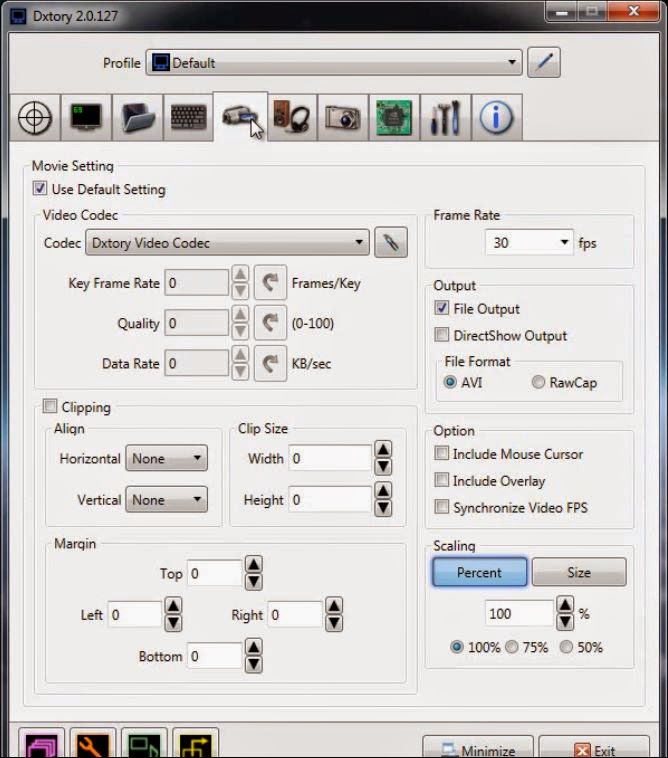
Task: Click the scaling percent input field
Action: point(519,613)
